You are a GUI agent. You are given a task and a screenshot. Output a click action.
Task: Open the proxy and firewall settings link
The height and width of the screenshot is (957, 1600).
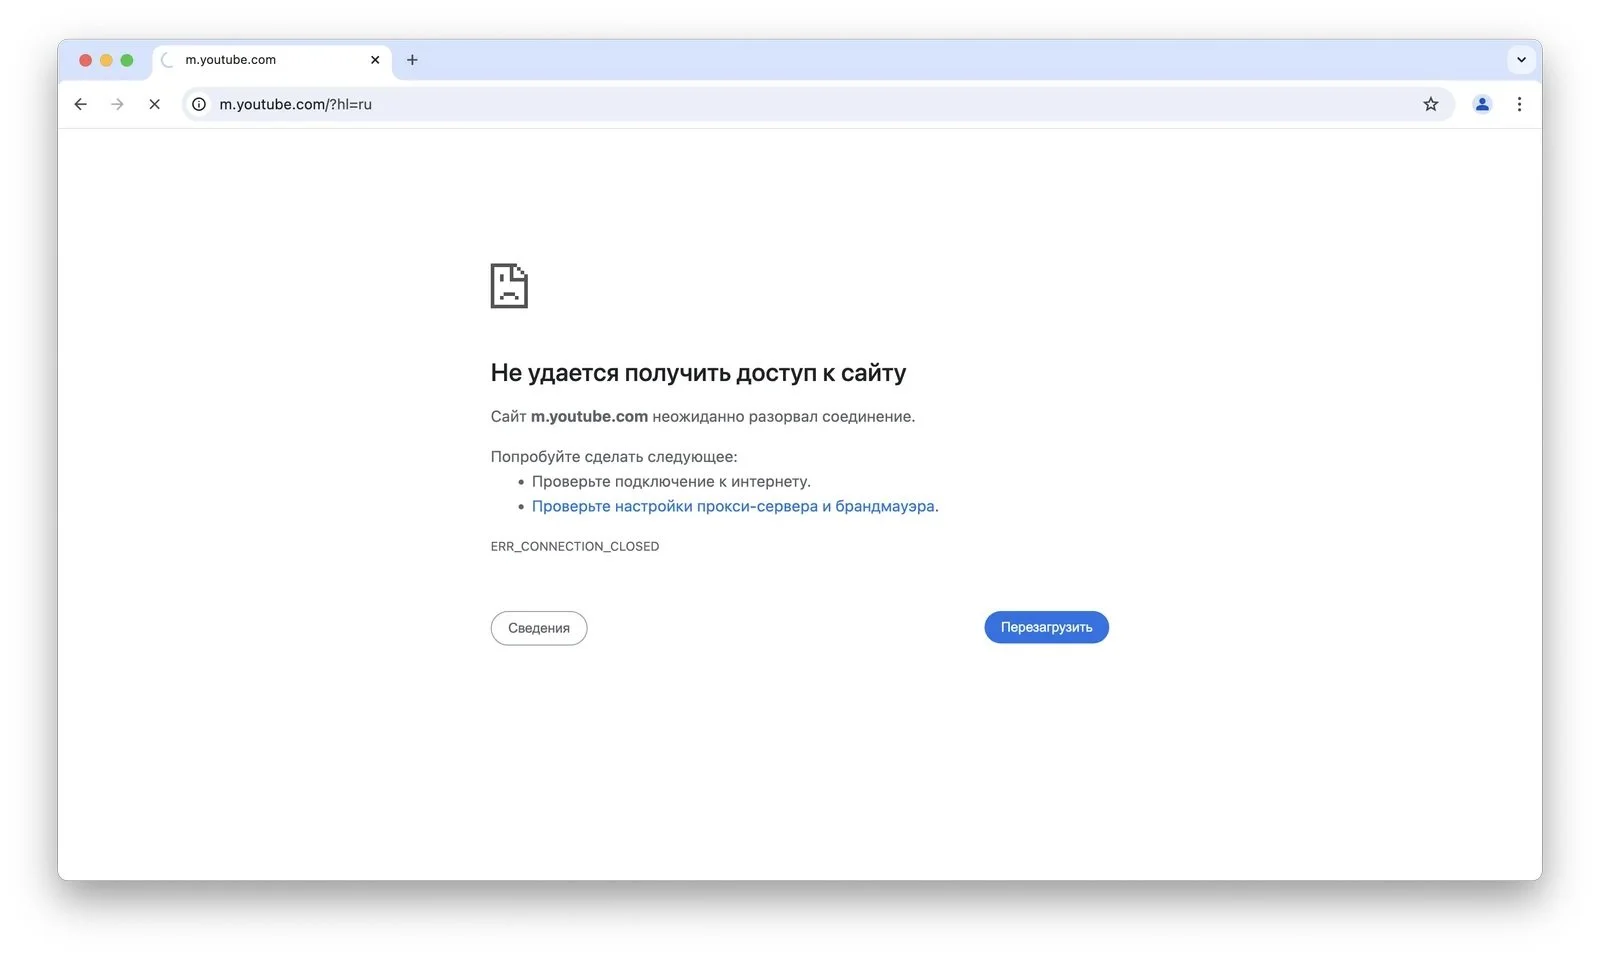click(733, 506)
